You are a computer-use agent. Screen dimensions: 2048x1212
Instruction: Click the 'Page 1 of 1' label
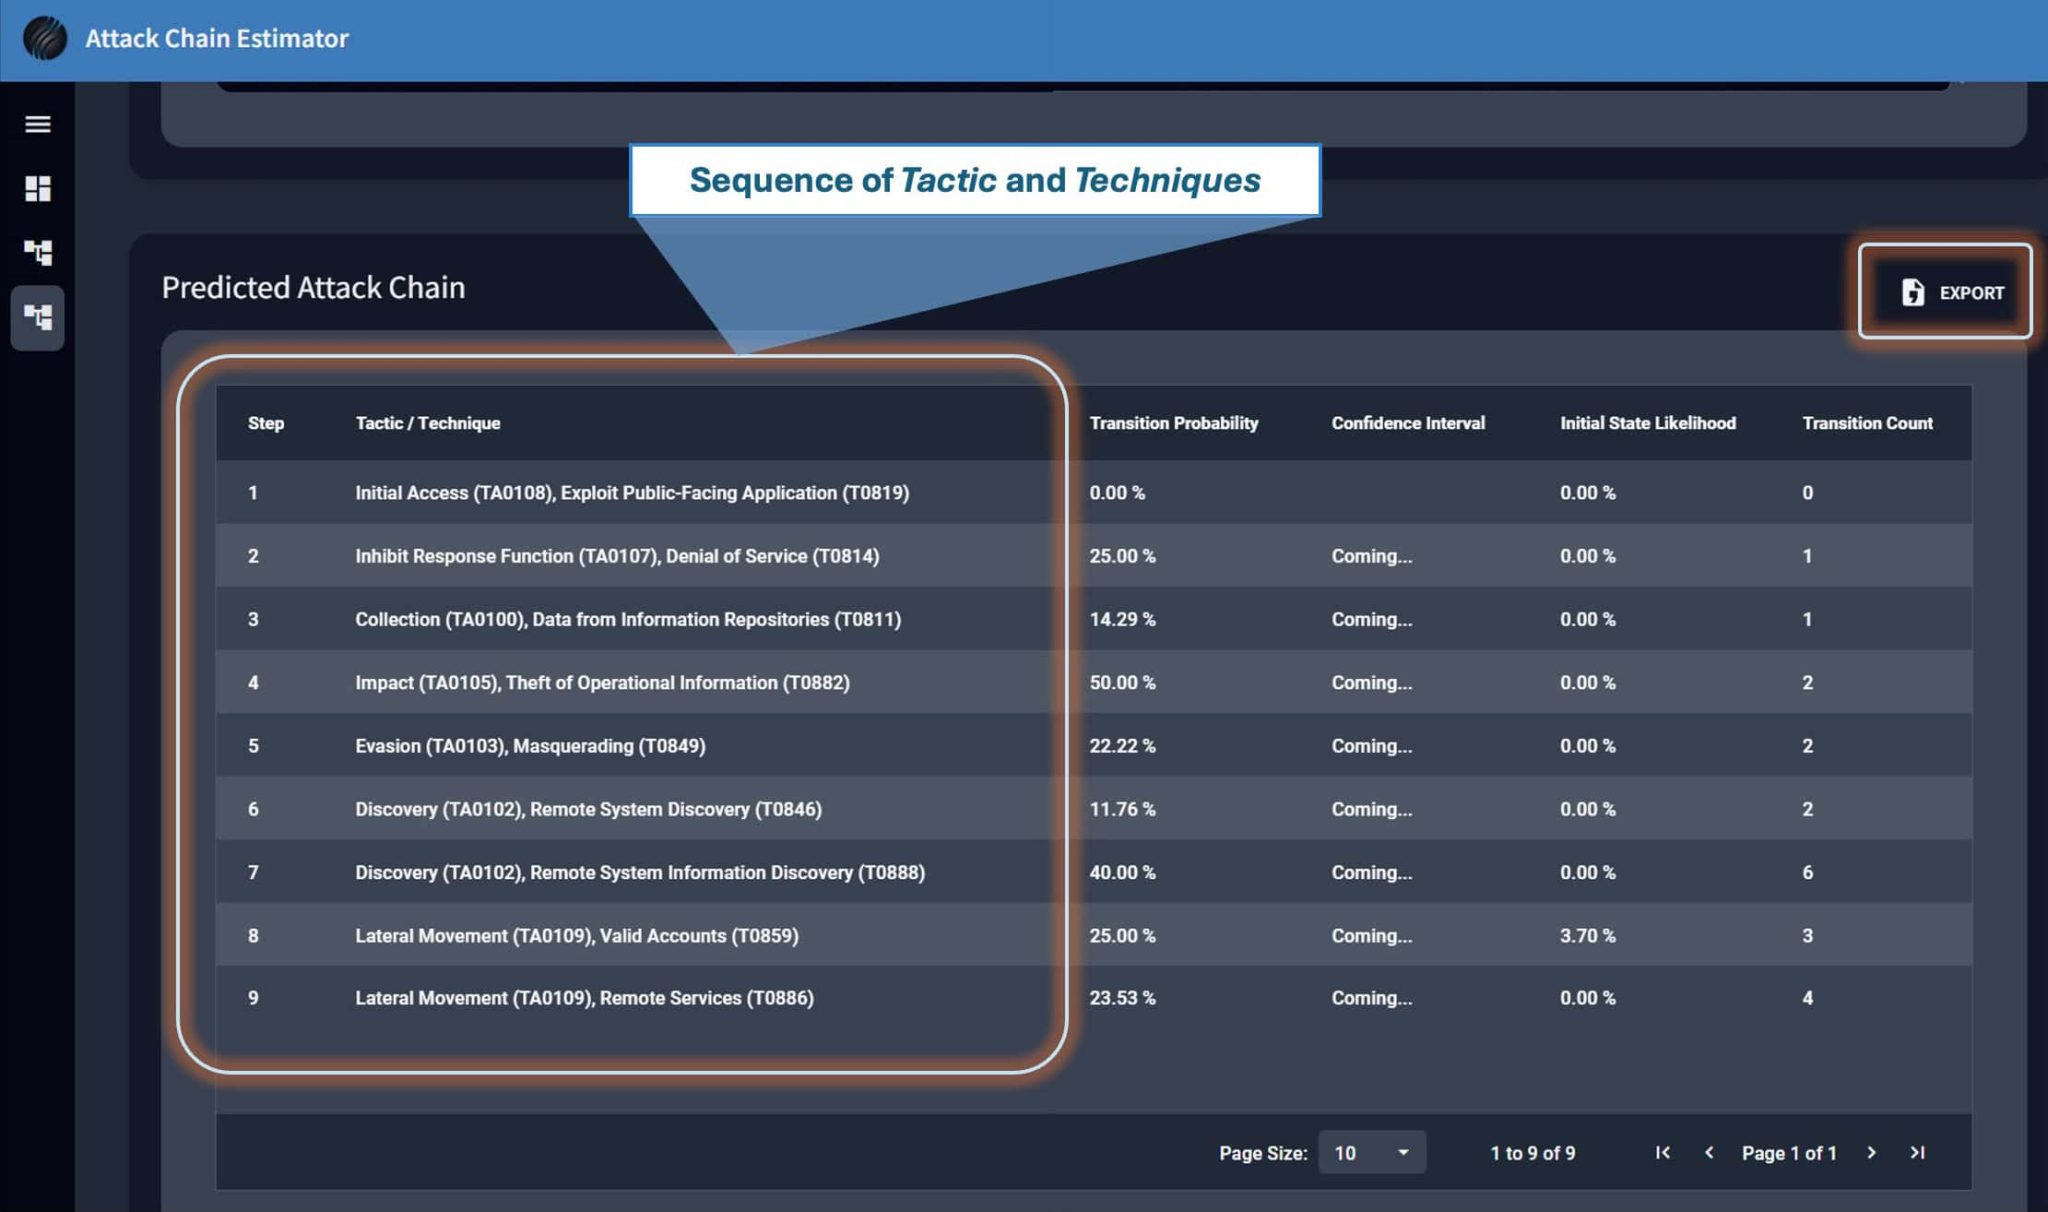point(1789,1153)
